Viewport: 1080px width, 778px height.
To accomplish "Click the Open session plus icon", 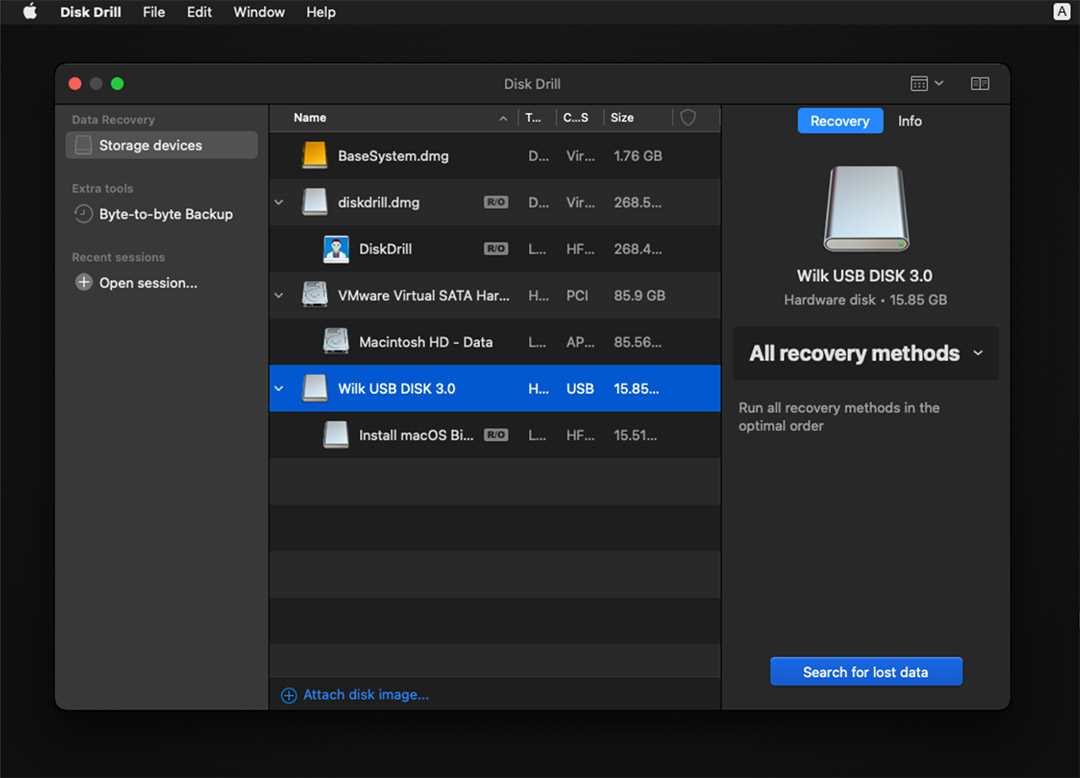I will [83, 283].
